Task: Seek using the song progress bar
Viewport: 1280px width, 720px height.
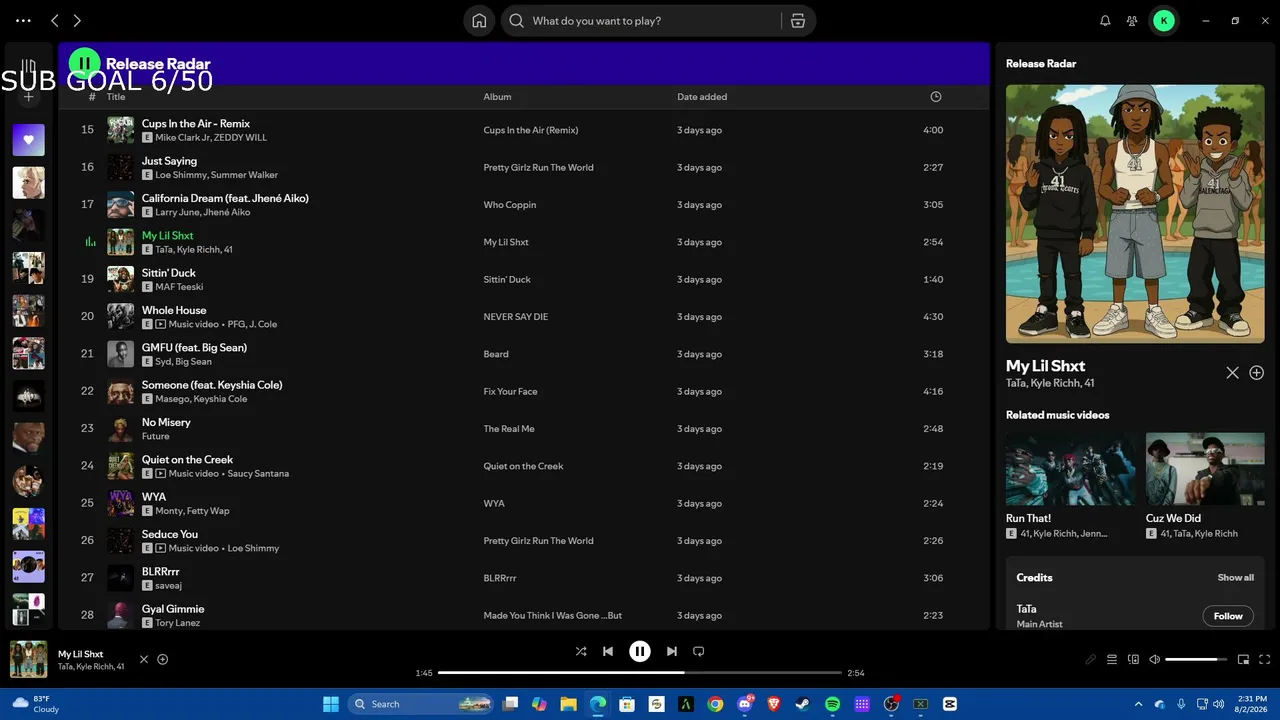Action: (x=640, y=673)
